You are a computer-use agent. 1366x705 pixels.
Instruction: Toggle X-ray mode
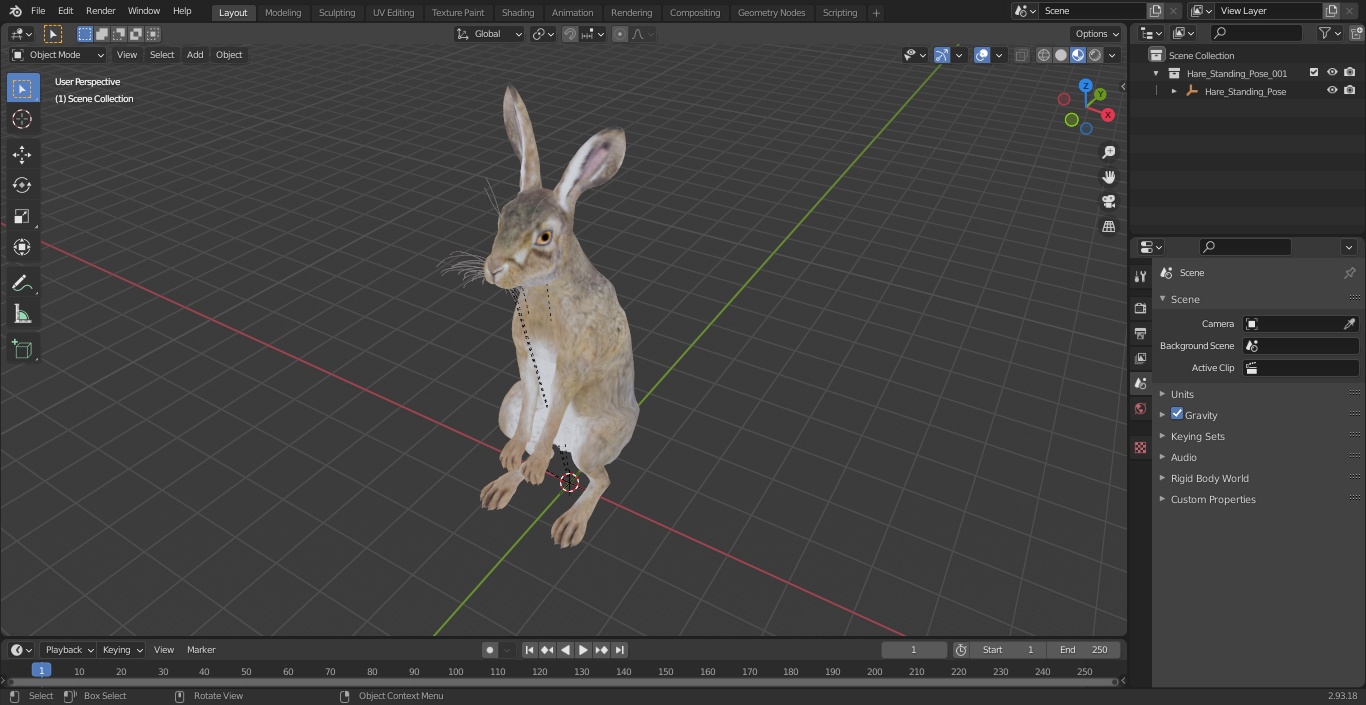pos(1021,55)
